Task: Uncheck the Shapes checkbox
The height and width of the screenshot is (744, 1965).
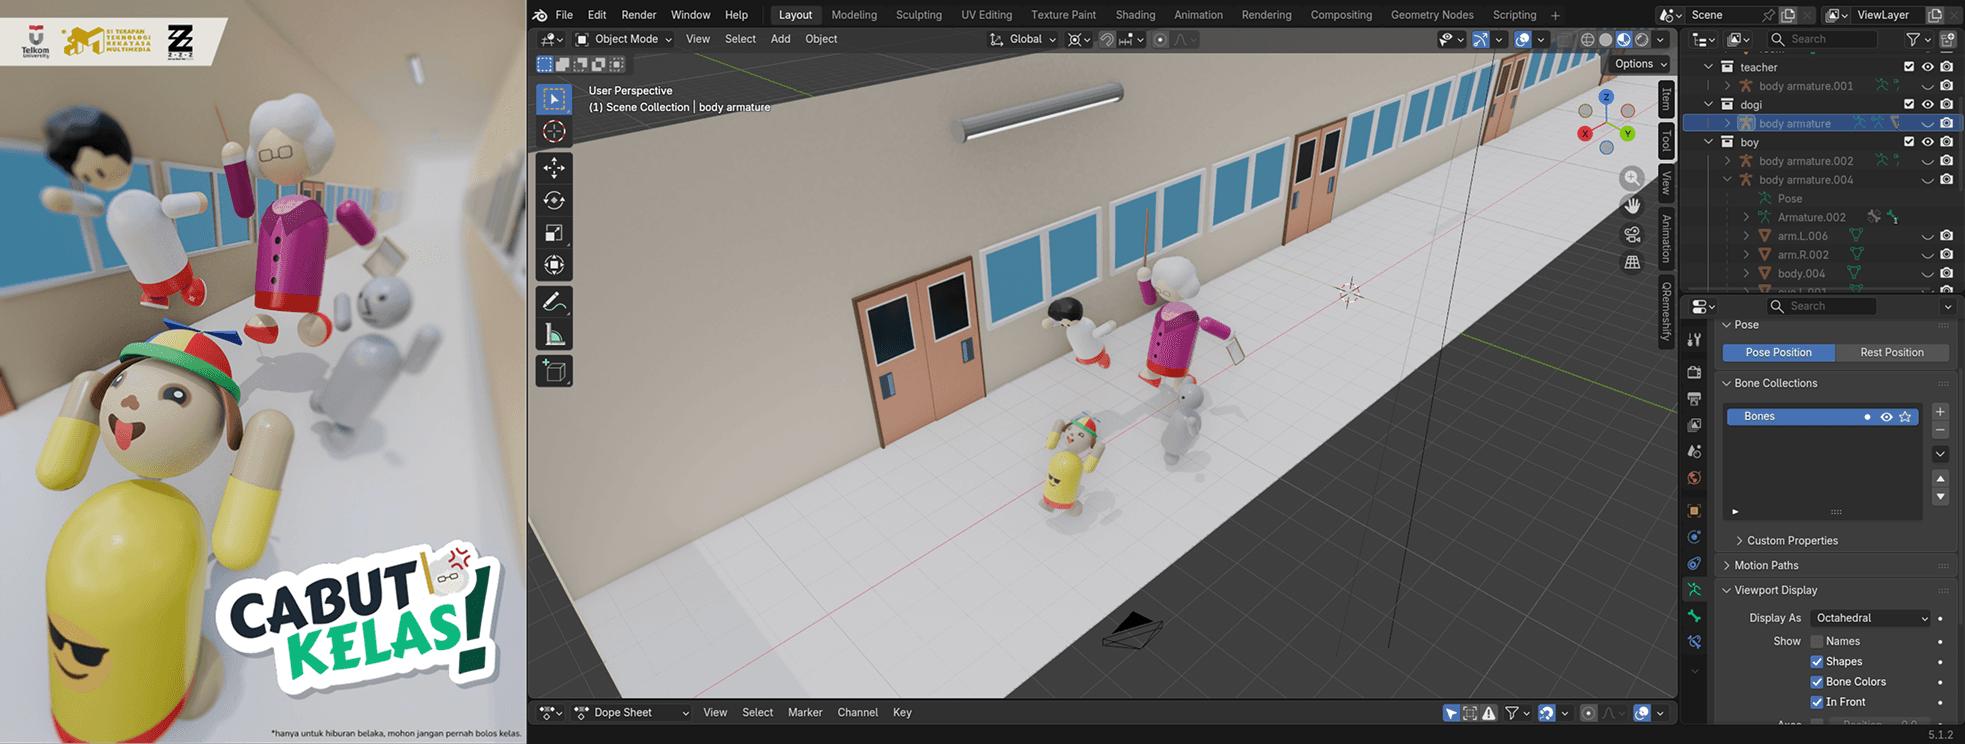Action: [x=1817, y=662]
